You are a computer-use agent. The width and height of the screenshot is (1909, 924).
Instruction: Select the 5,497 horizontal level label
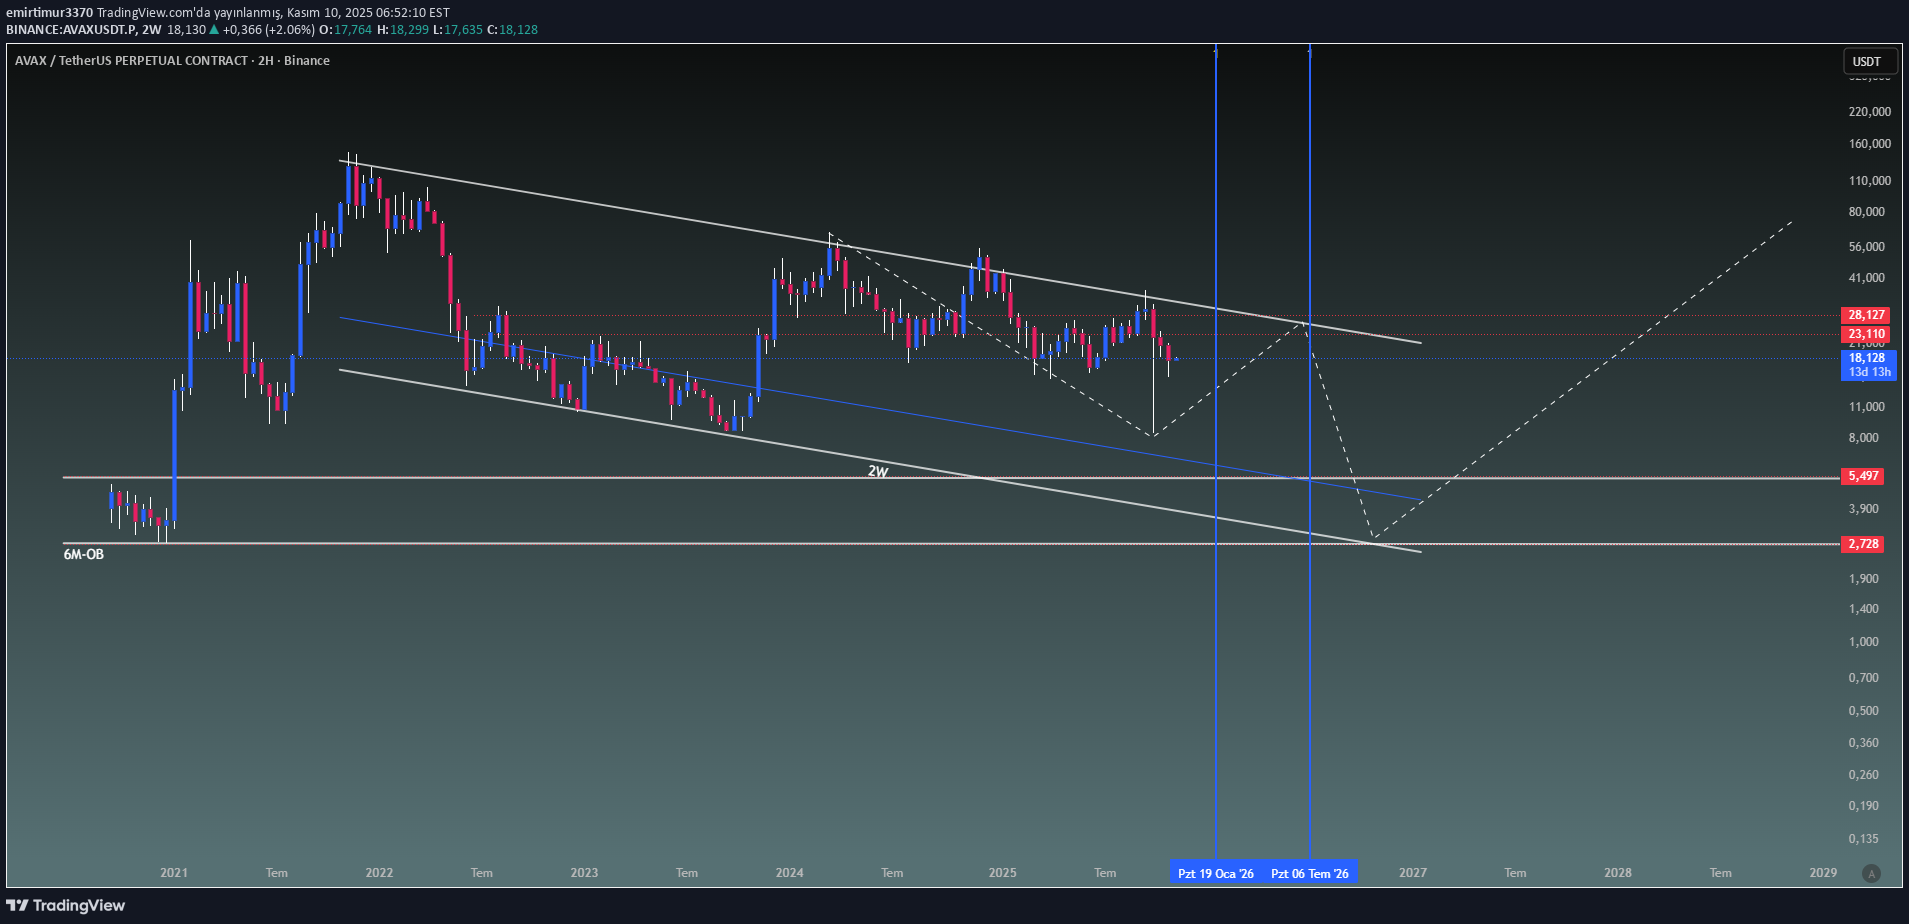tap(1863, 476)
